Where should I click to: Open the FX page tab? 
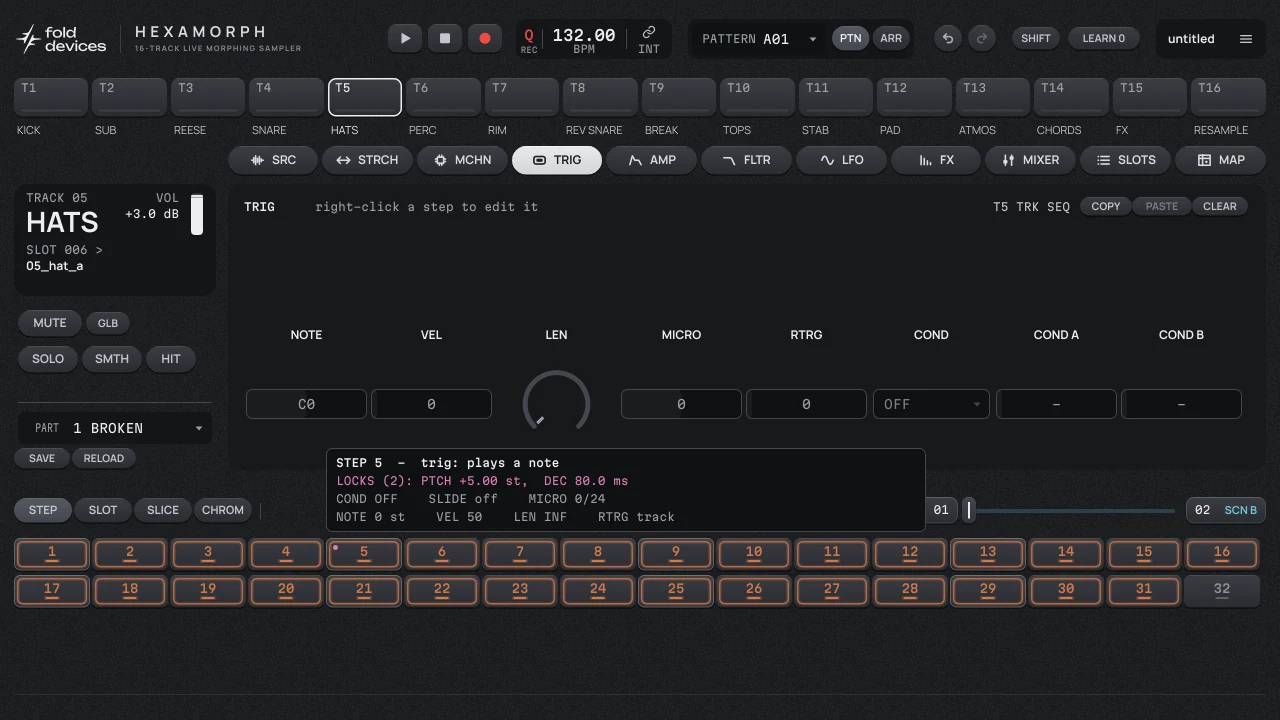coord(936,160)
